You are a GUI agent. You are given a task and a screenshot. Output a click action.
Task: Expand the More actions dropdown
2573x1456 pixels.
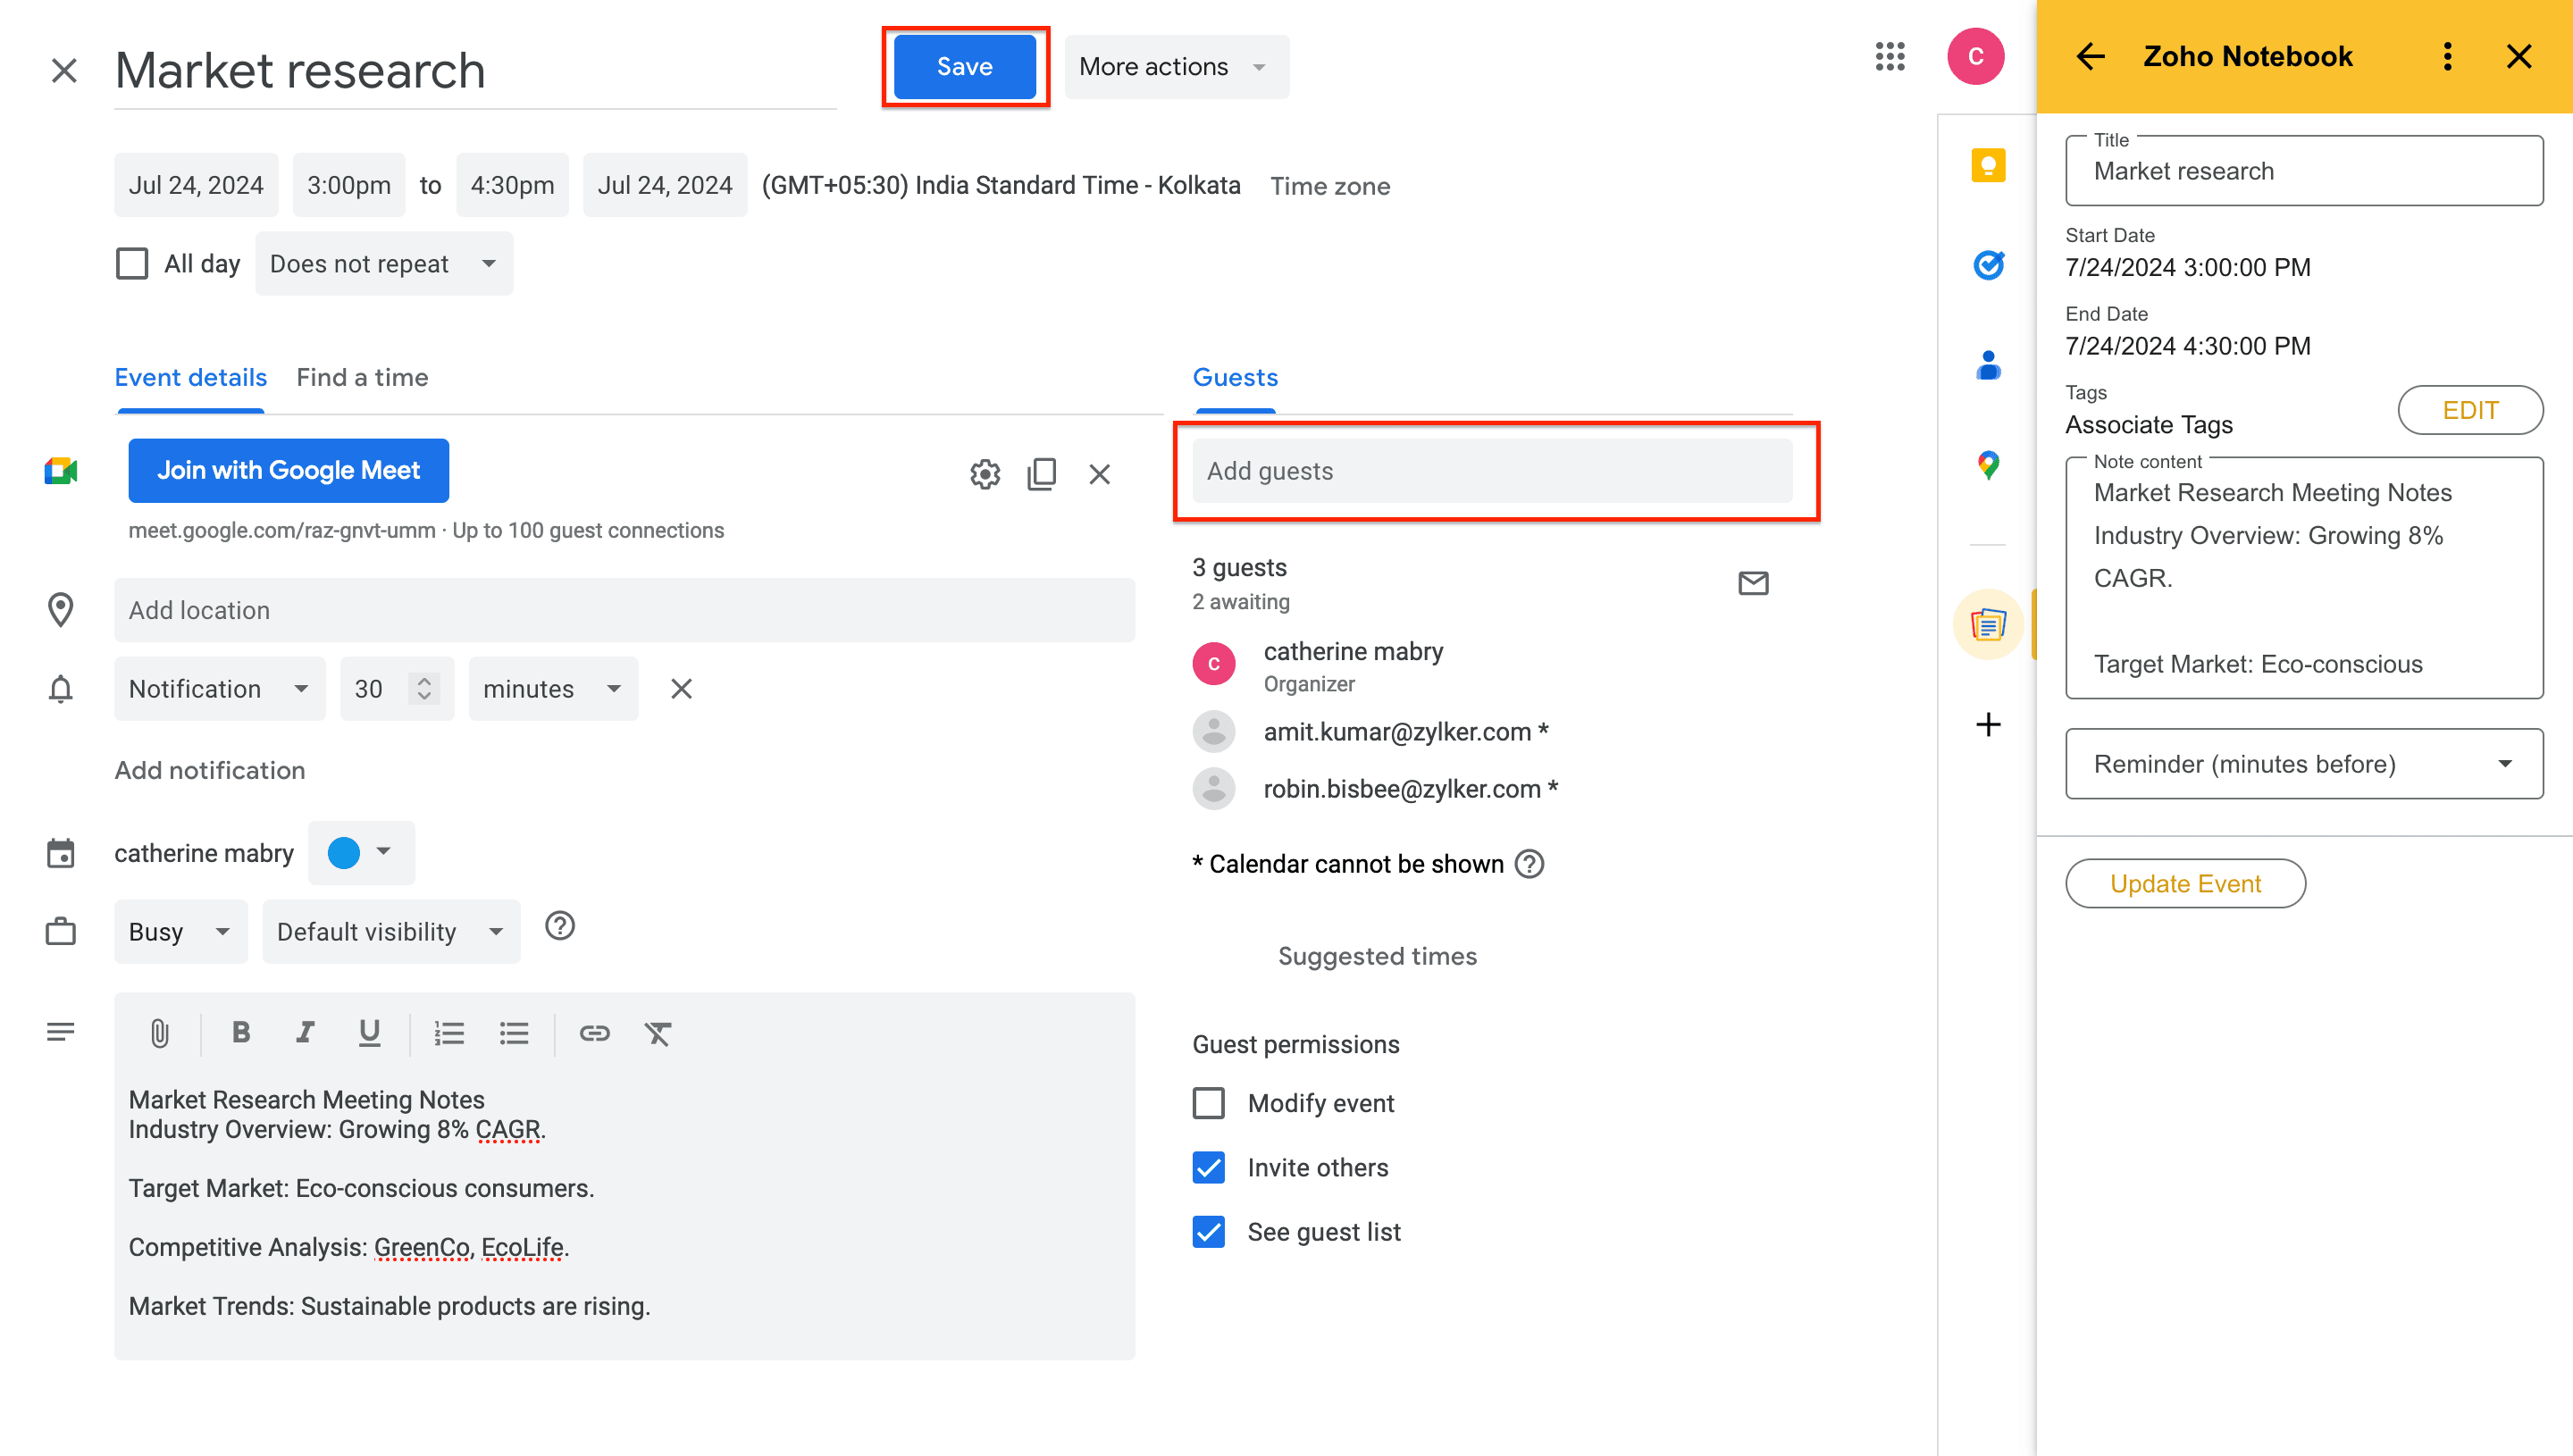click(x=1175, y=67)
